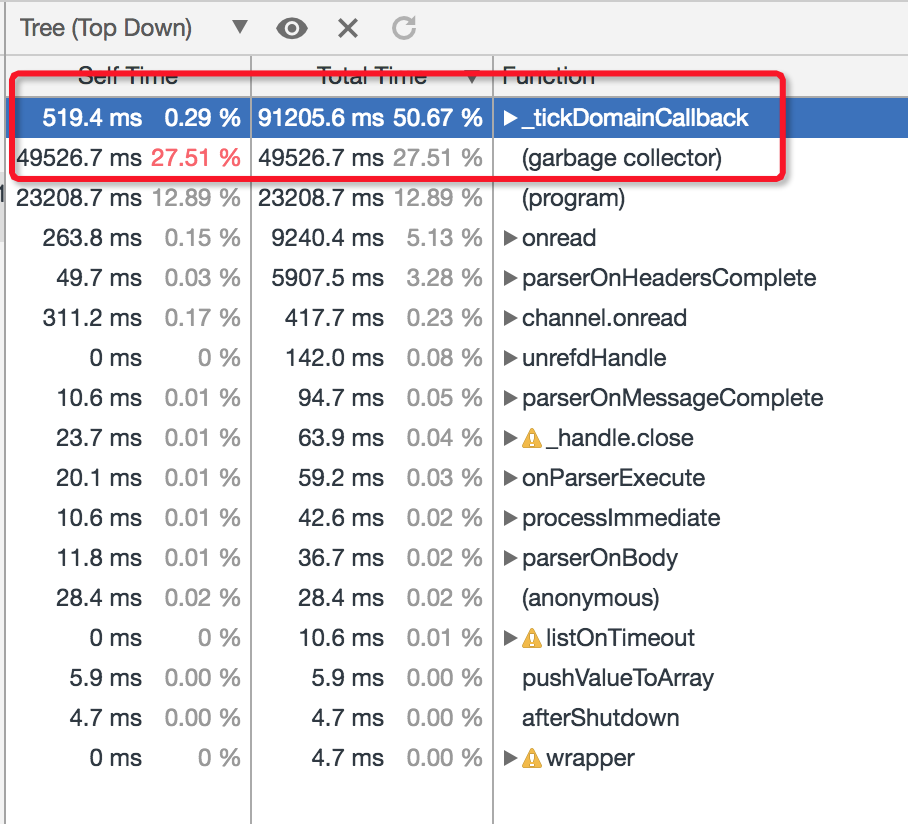Click the focus selected function eye icon
Viewport: 908px width, 824px height.
291,28
